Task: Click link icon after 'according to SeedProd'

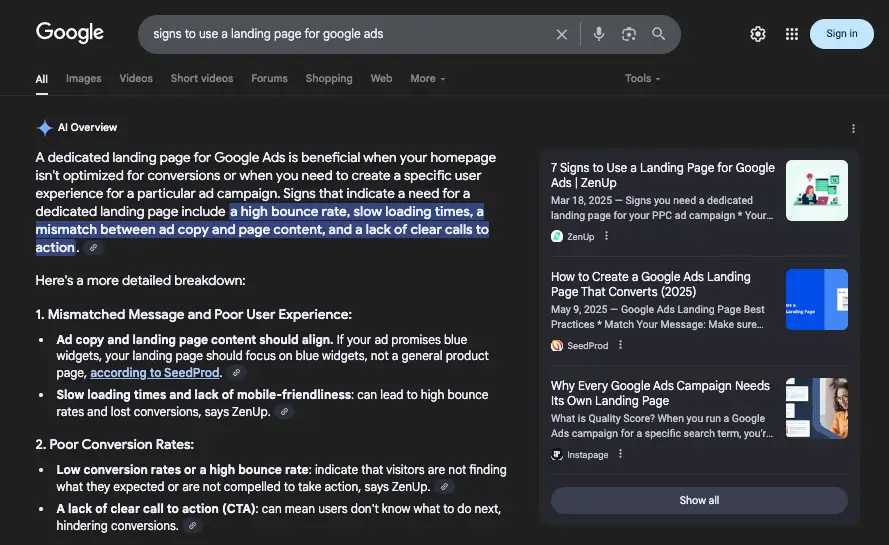Action: (236, 373)
